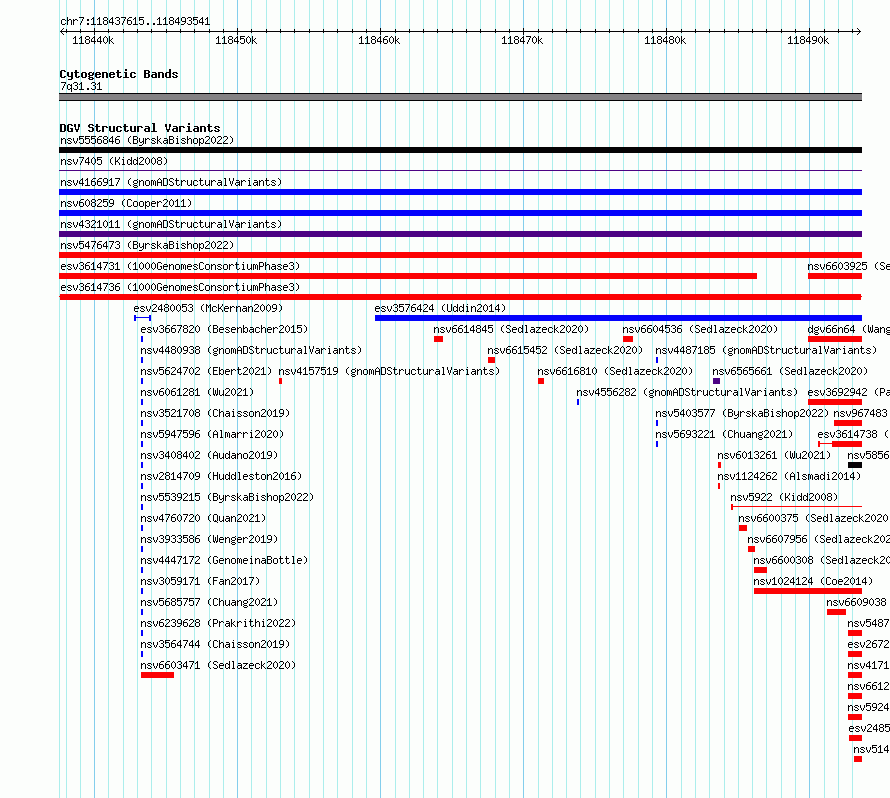
Task: Click esv3614731 1000Genomes variant label
Action: [x=180, y=266]
